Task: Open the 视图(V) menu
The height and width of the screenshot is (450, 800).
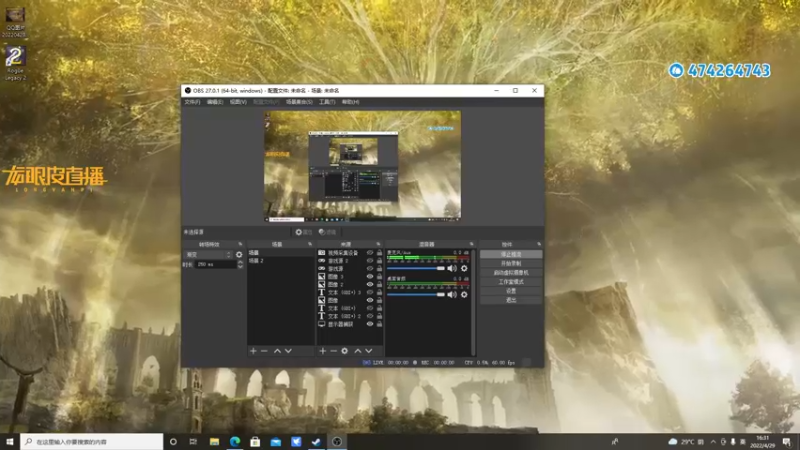Action: pyautogui.click(x=238, y=102)
